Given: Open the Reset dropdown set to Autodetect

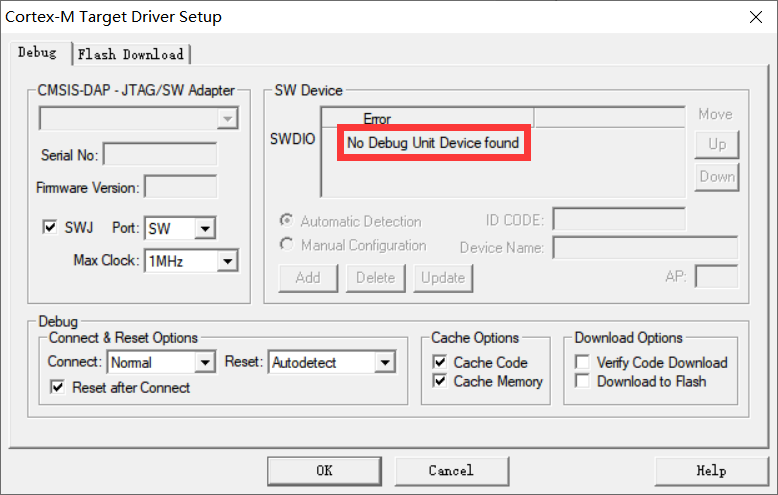Looking at the screenshot, I should pos(331,363).
